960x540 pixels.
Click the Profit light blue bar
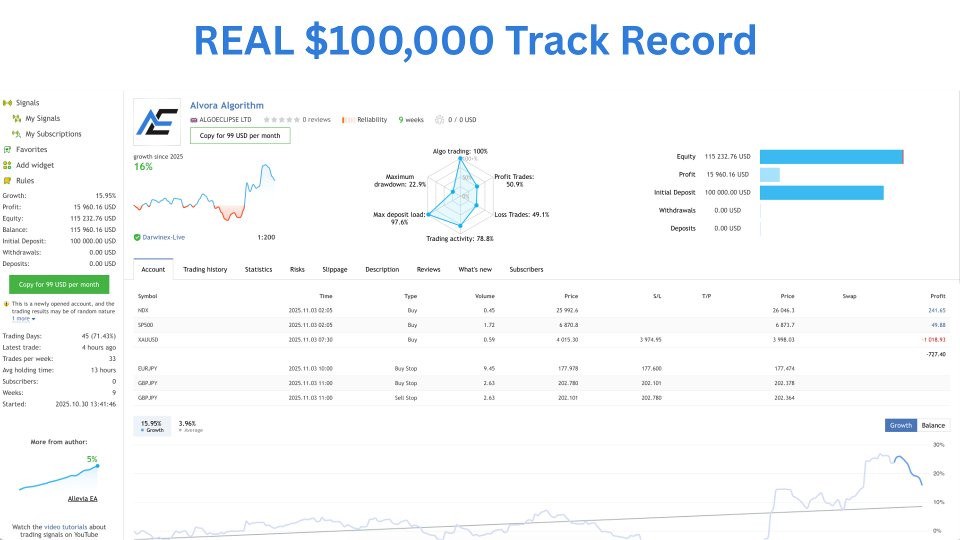coord(770,174)
